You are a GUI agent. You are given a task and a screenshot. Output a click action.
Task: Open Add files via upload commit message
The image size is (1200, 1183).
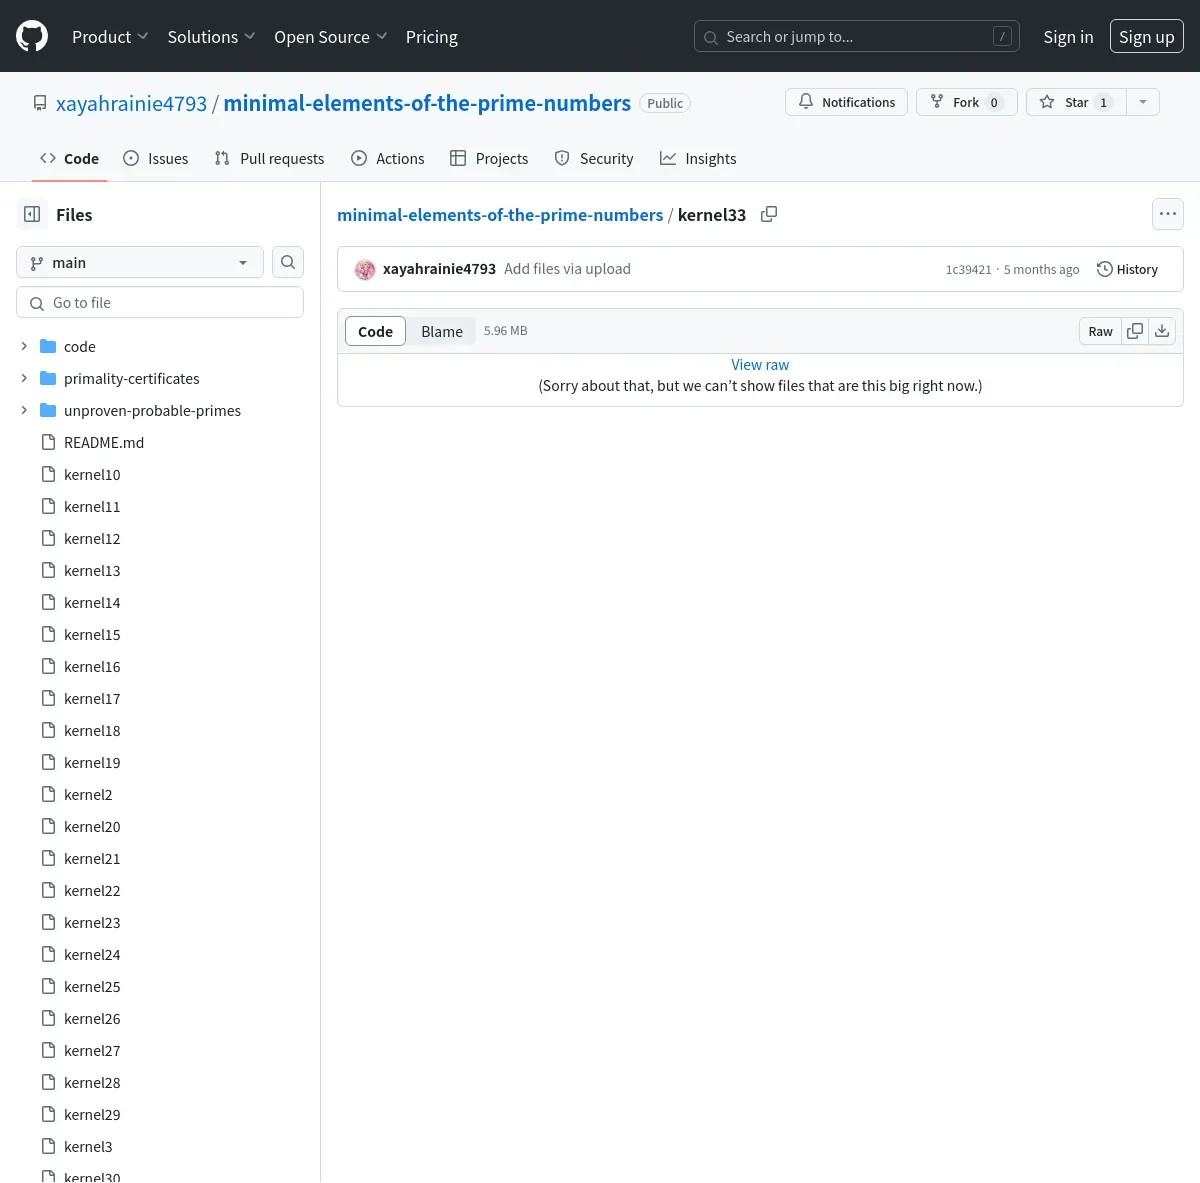[x=567, y=269]
